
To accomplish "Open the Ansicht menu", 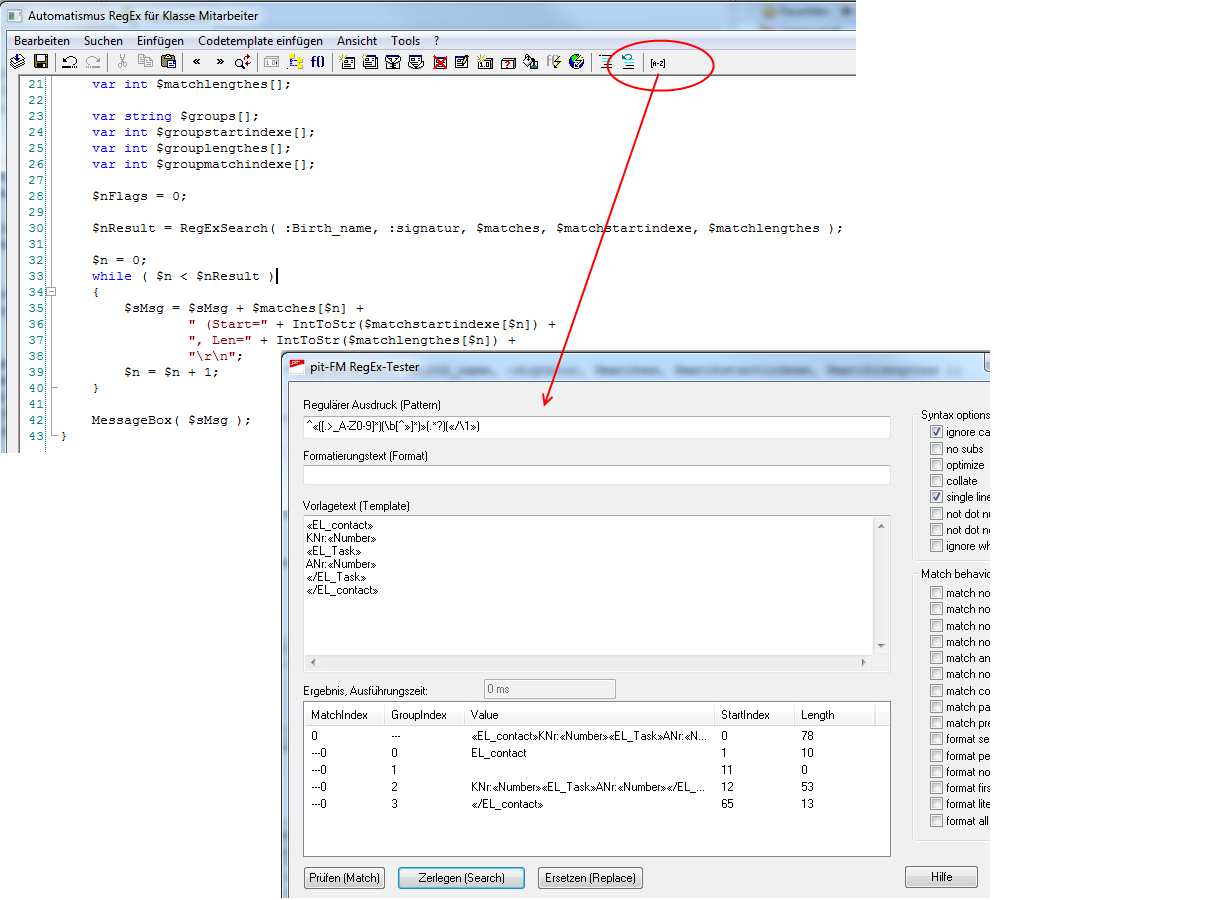I will point(357,41).
